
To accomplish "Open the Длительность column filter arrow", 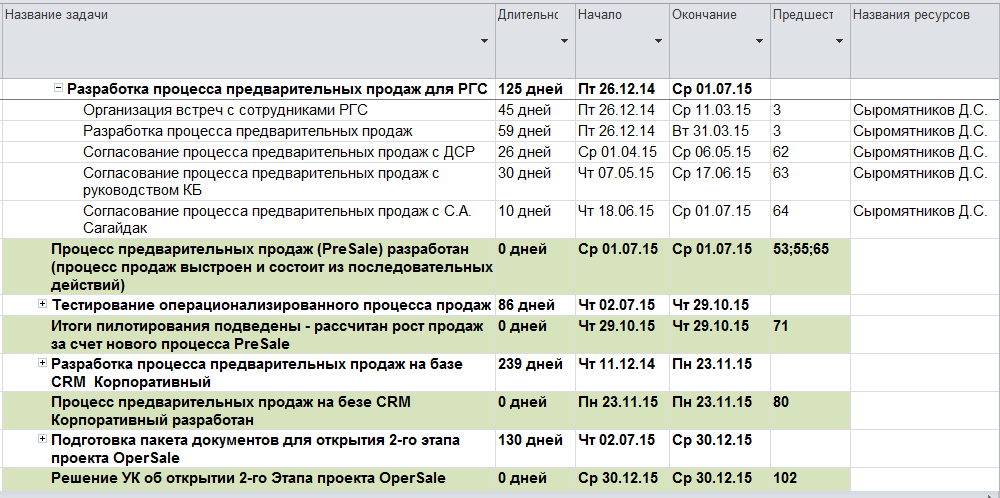I will click(564, 41).
